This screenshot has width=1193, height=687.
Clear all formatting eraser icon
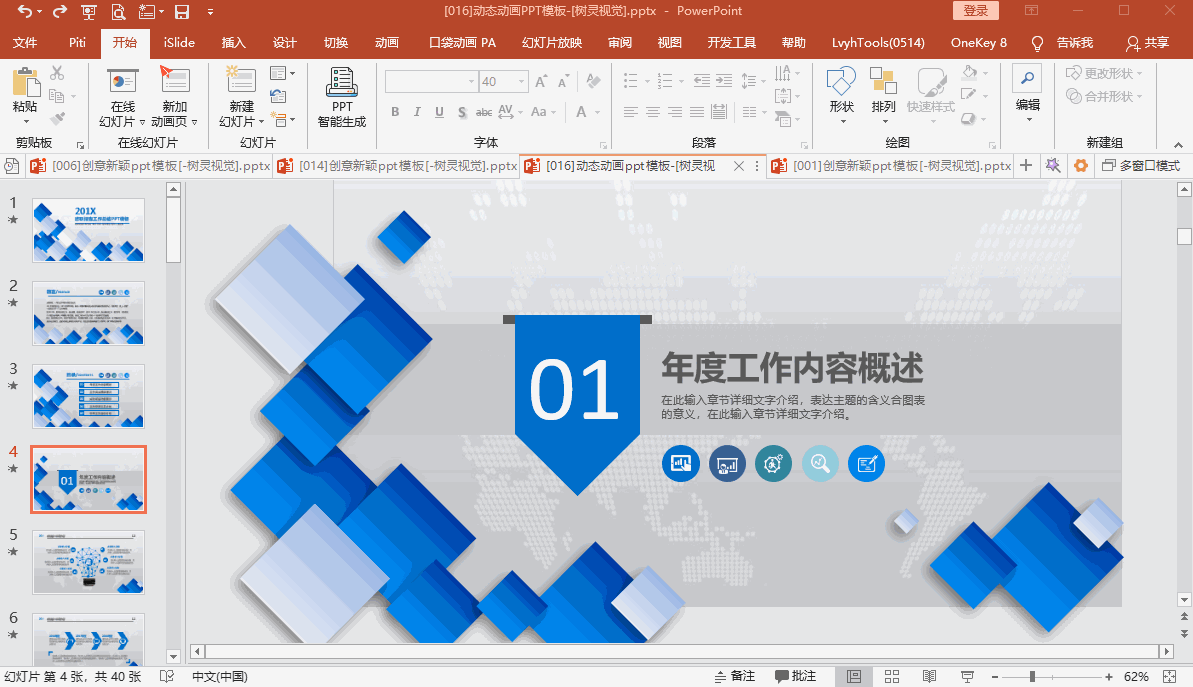tap(593, 81)
